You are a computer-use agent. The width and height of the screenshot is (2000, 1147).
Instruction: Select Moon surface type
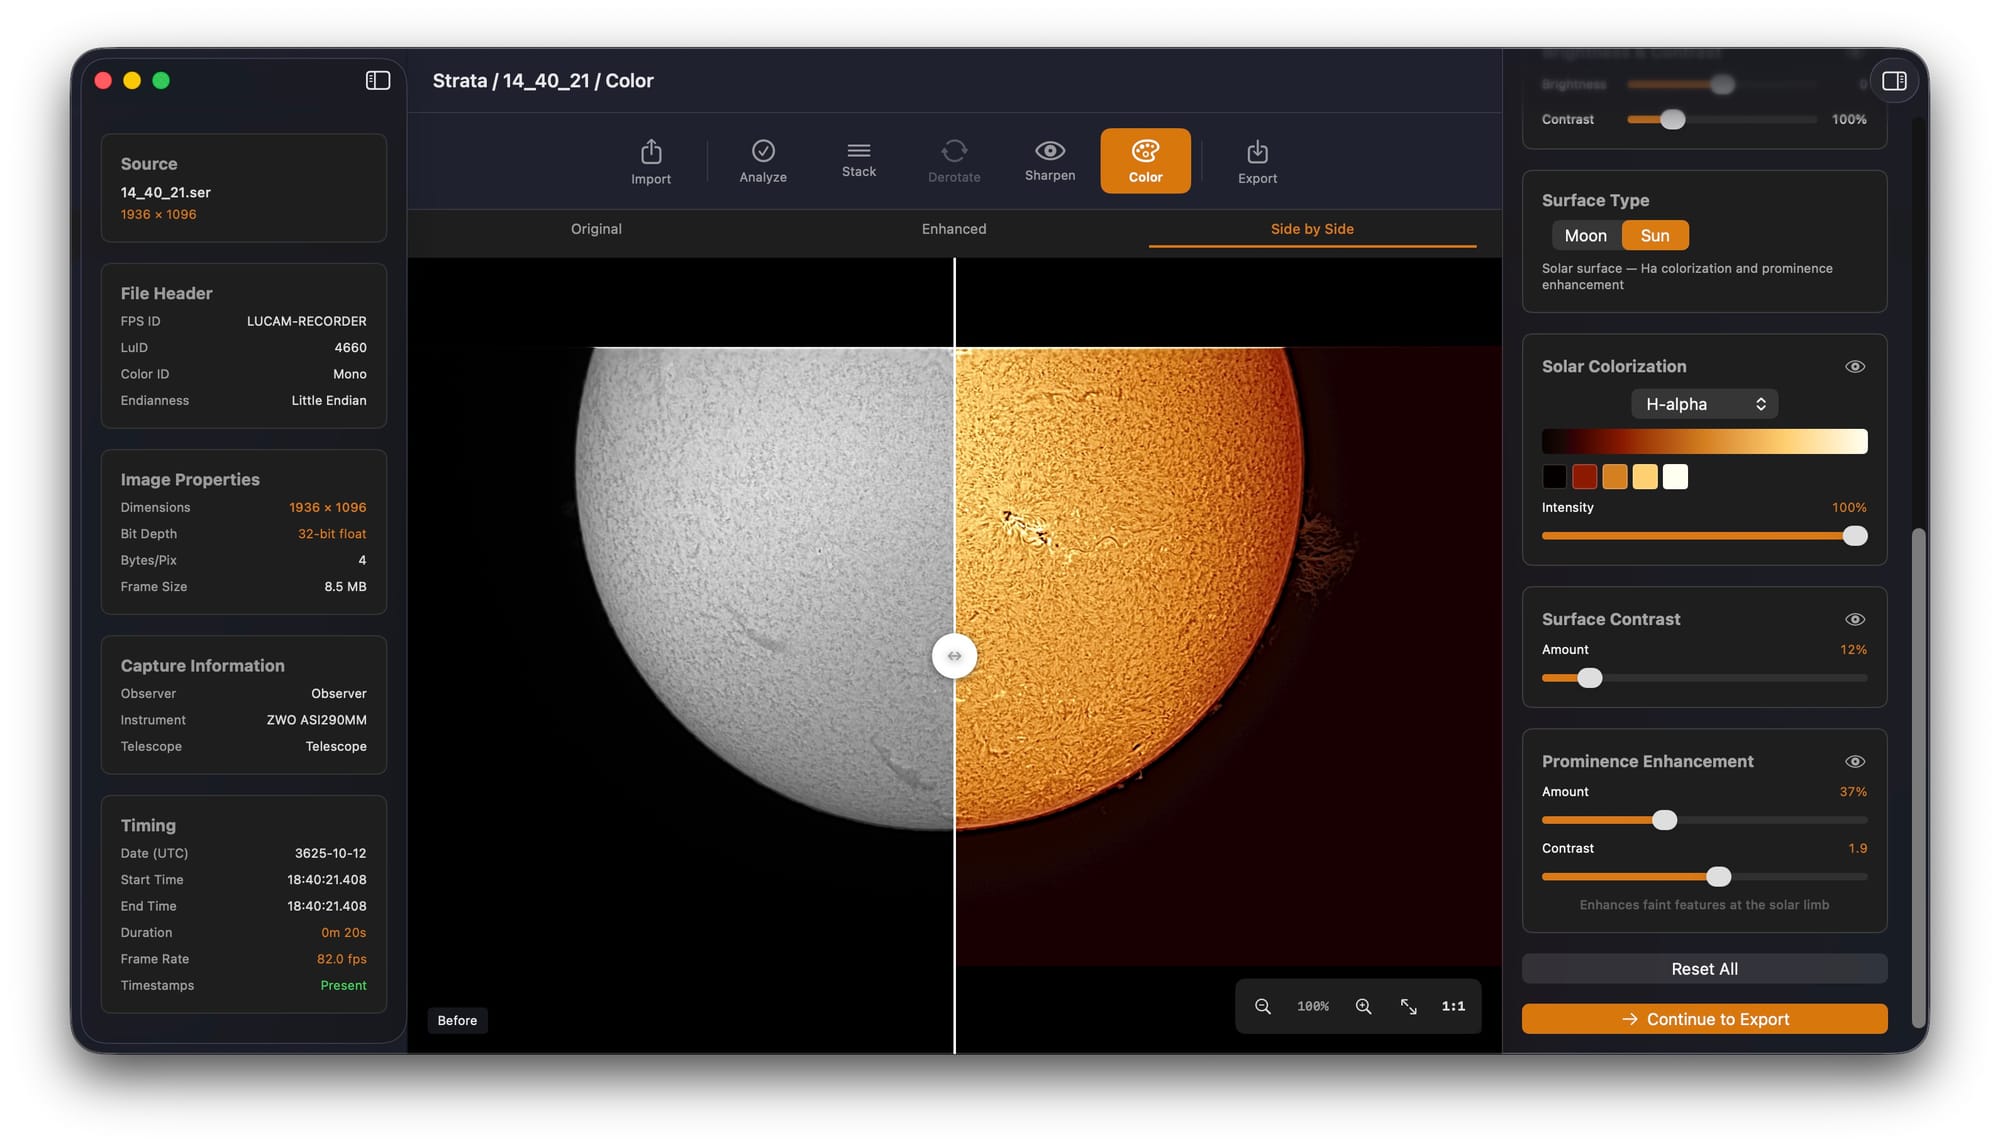point(1585,236)
